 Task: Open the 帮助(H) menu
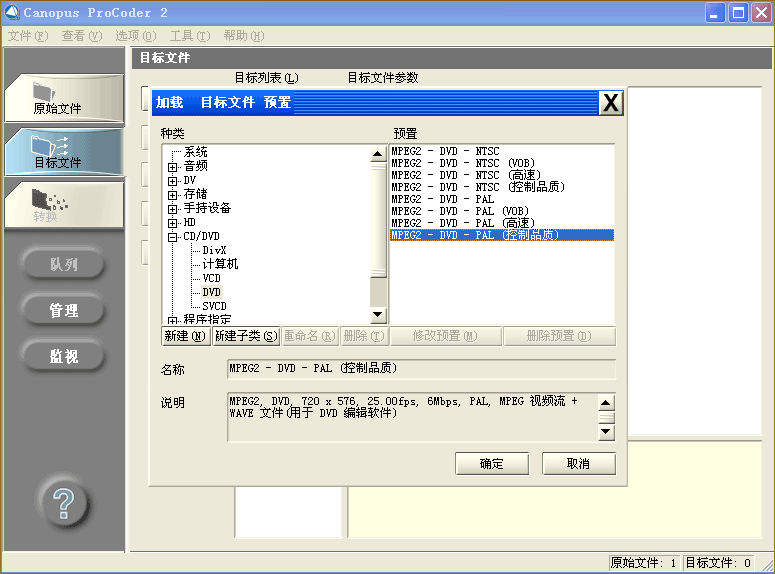pos(244,36)
